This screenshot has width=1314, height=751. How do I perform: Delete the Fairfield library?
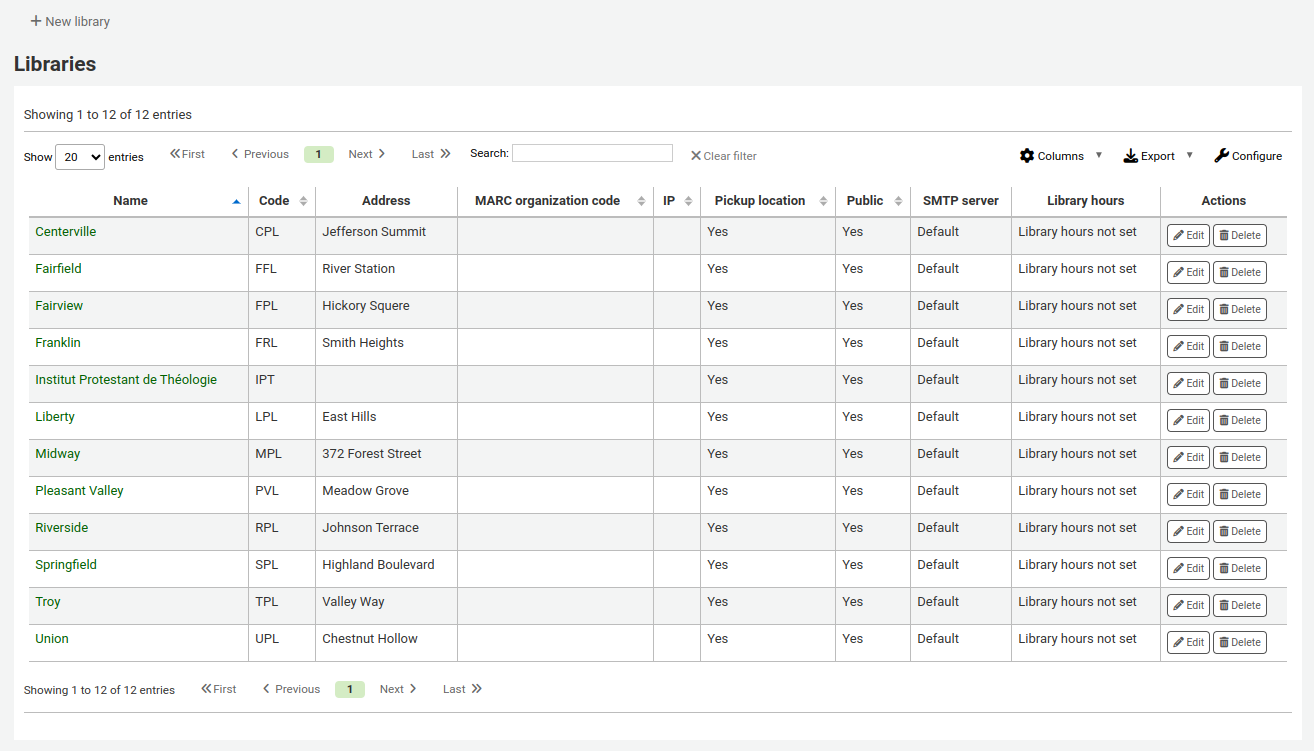[1240, 273]
